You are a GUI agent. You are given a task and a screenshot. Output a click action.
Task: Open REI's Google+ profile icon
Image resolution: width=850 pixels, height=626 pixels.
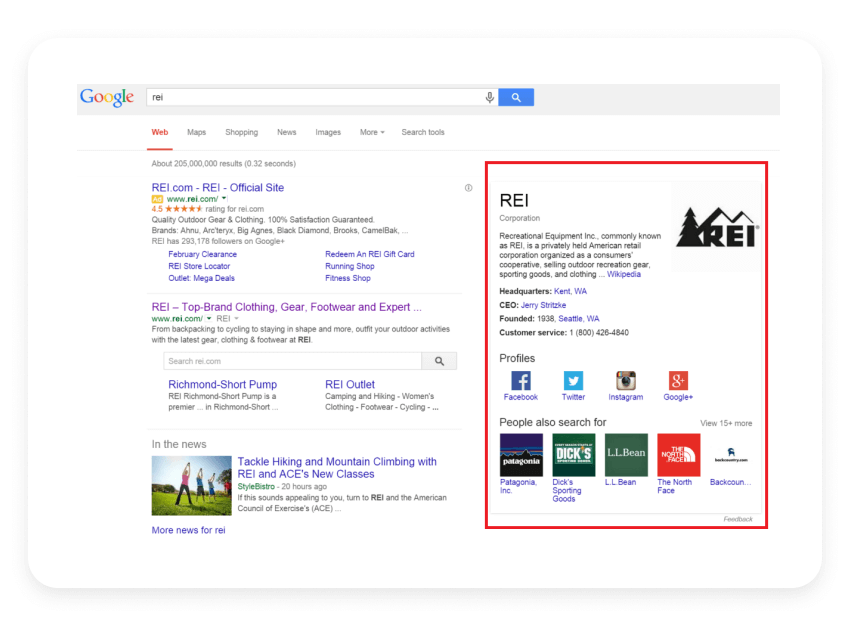click(678, 383)
